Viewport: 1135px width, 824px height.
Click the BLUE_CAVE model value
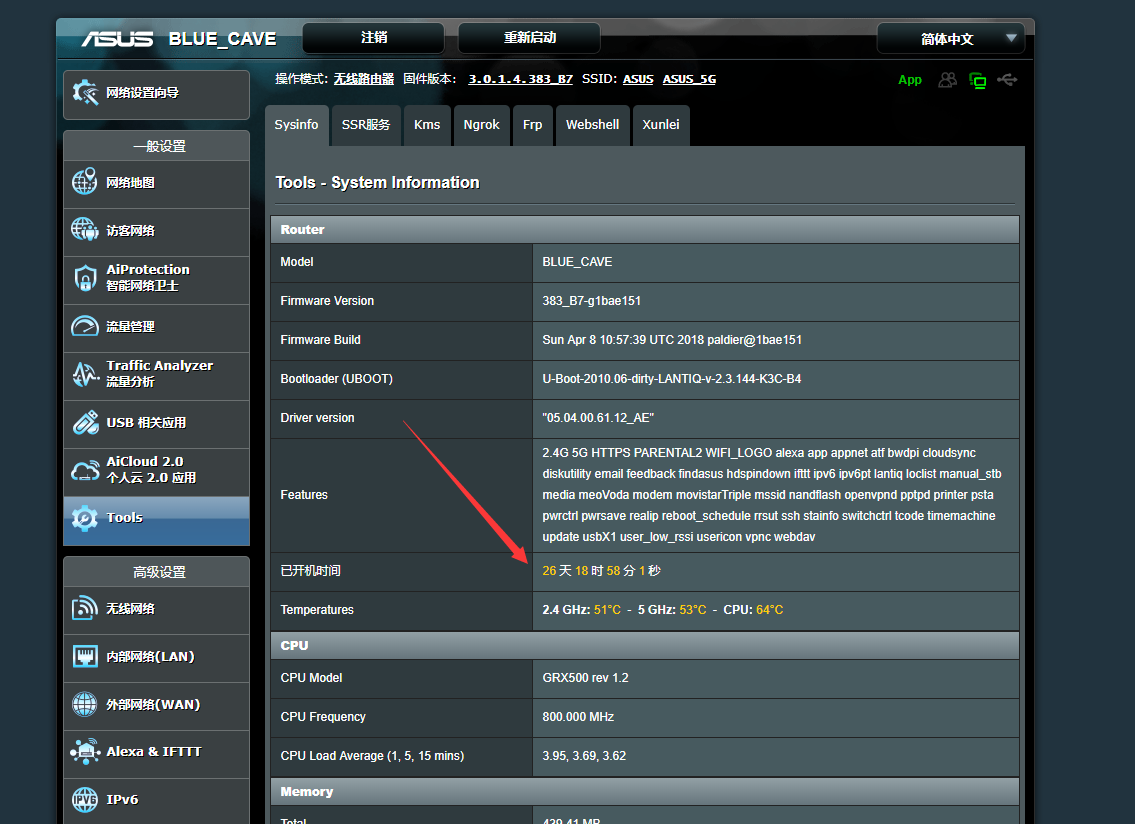coord(577,261)
